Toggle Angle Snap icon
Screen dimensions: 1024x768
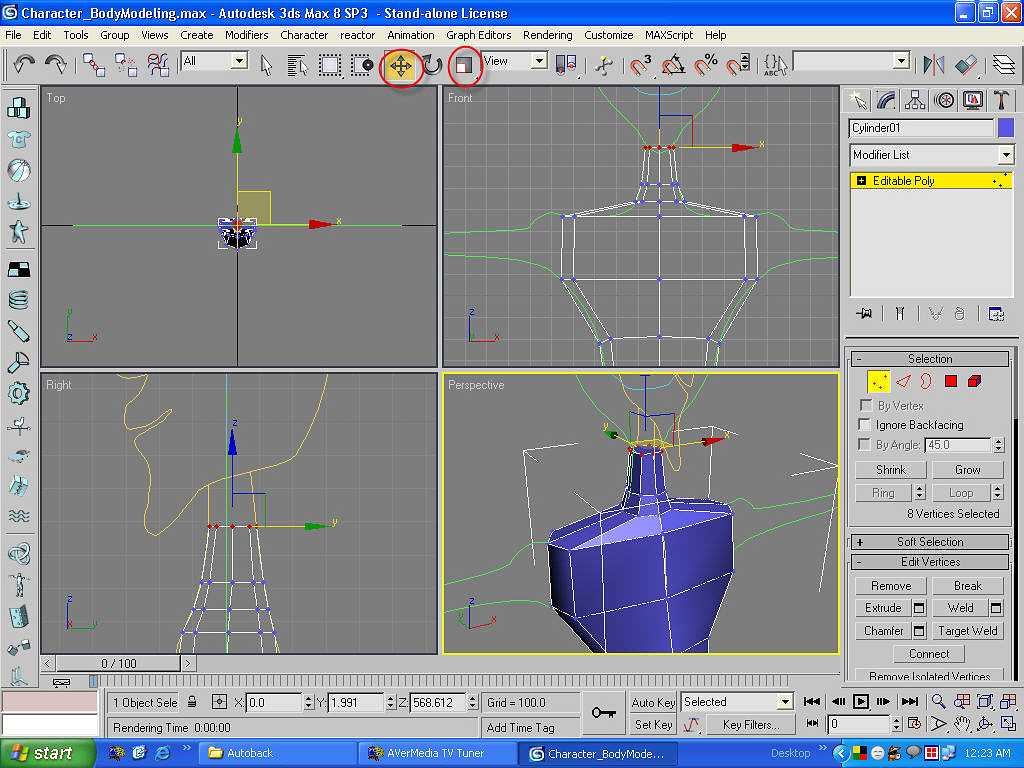coord(673,65)
